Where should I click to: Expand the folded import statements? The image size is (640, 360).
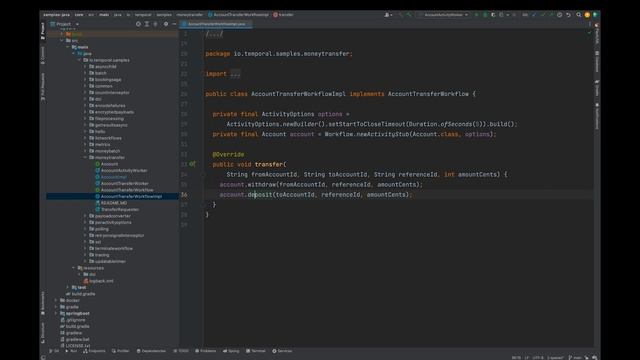point(235,74)
